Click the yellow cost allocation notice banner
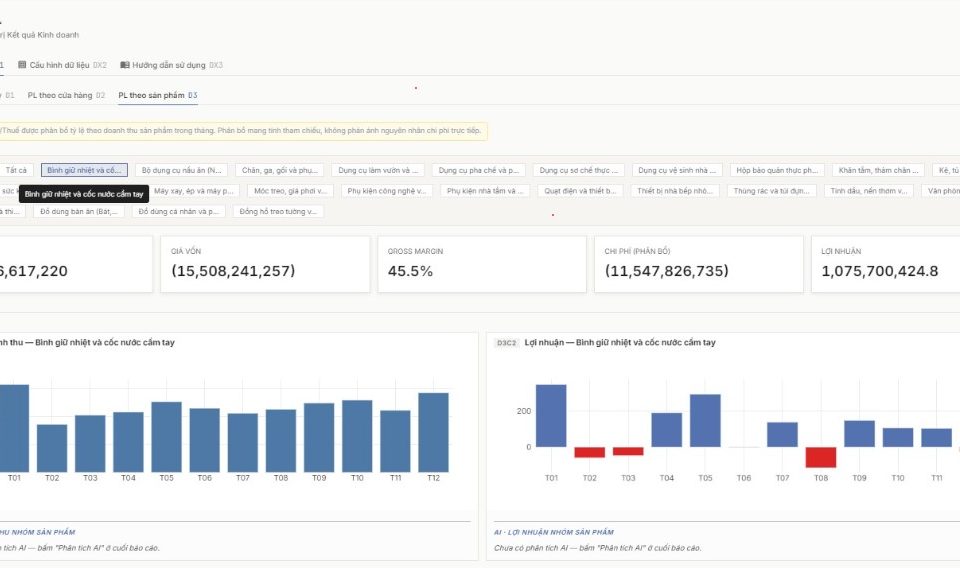This screenshot has height=568, width=960. pyautogui.click(x=244, y=130)
